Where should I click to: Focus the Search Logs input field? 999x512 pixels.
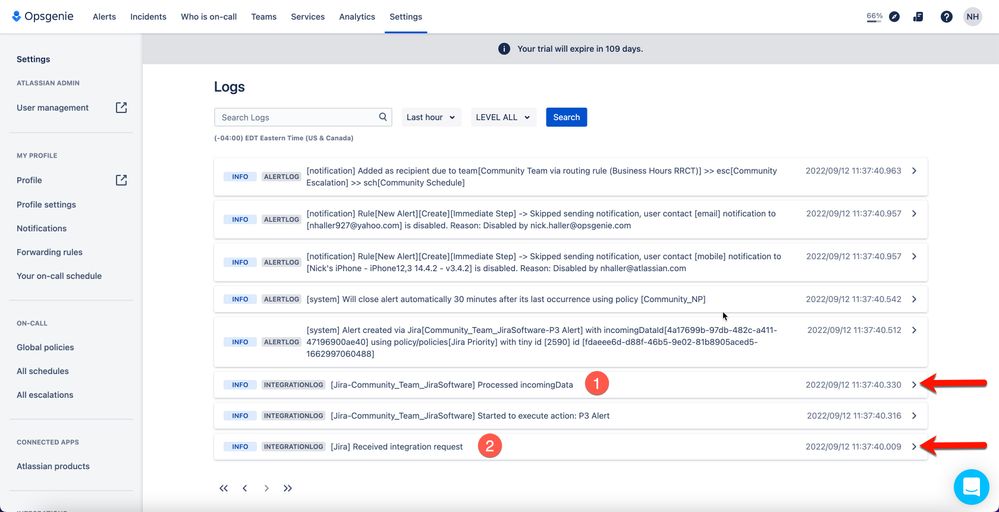tap(297, 117)
